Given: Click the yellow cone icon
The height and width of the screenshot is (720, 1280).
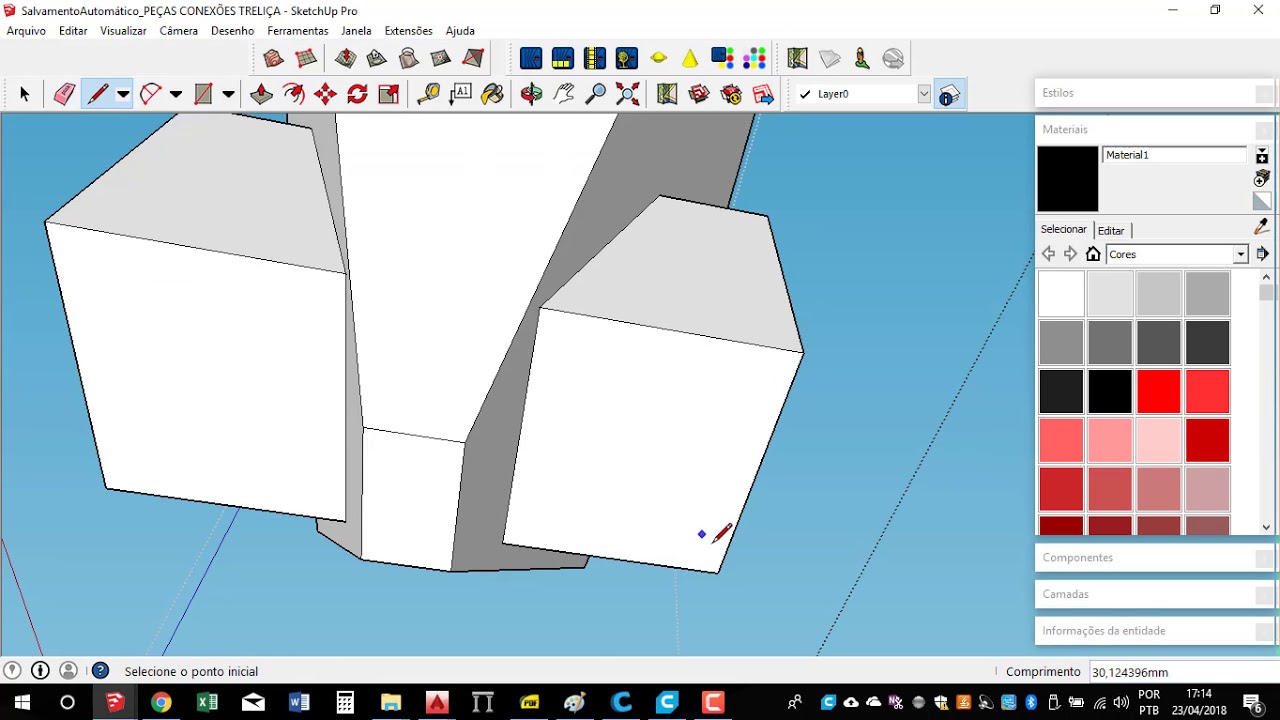Looking at the screenshot, I should tap(690, 58).
